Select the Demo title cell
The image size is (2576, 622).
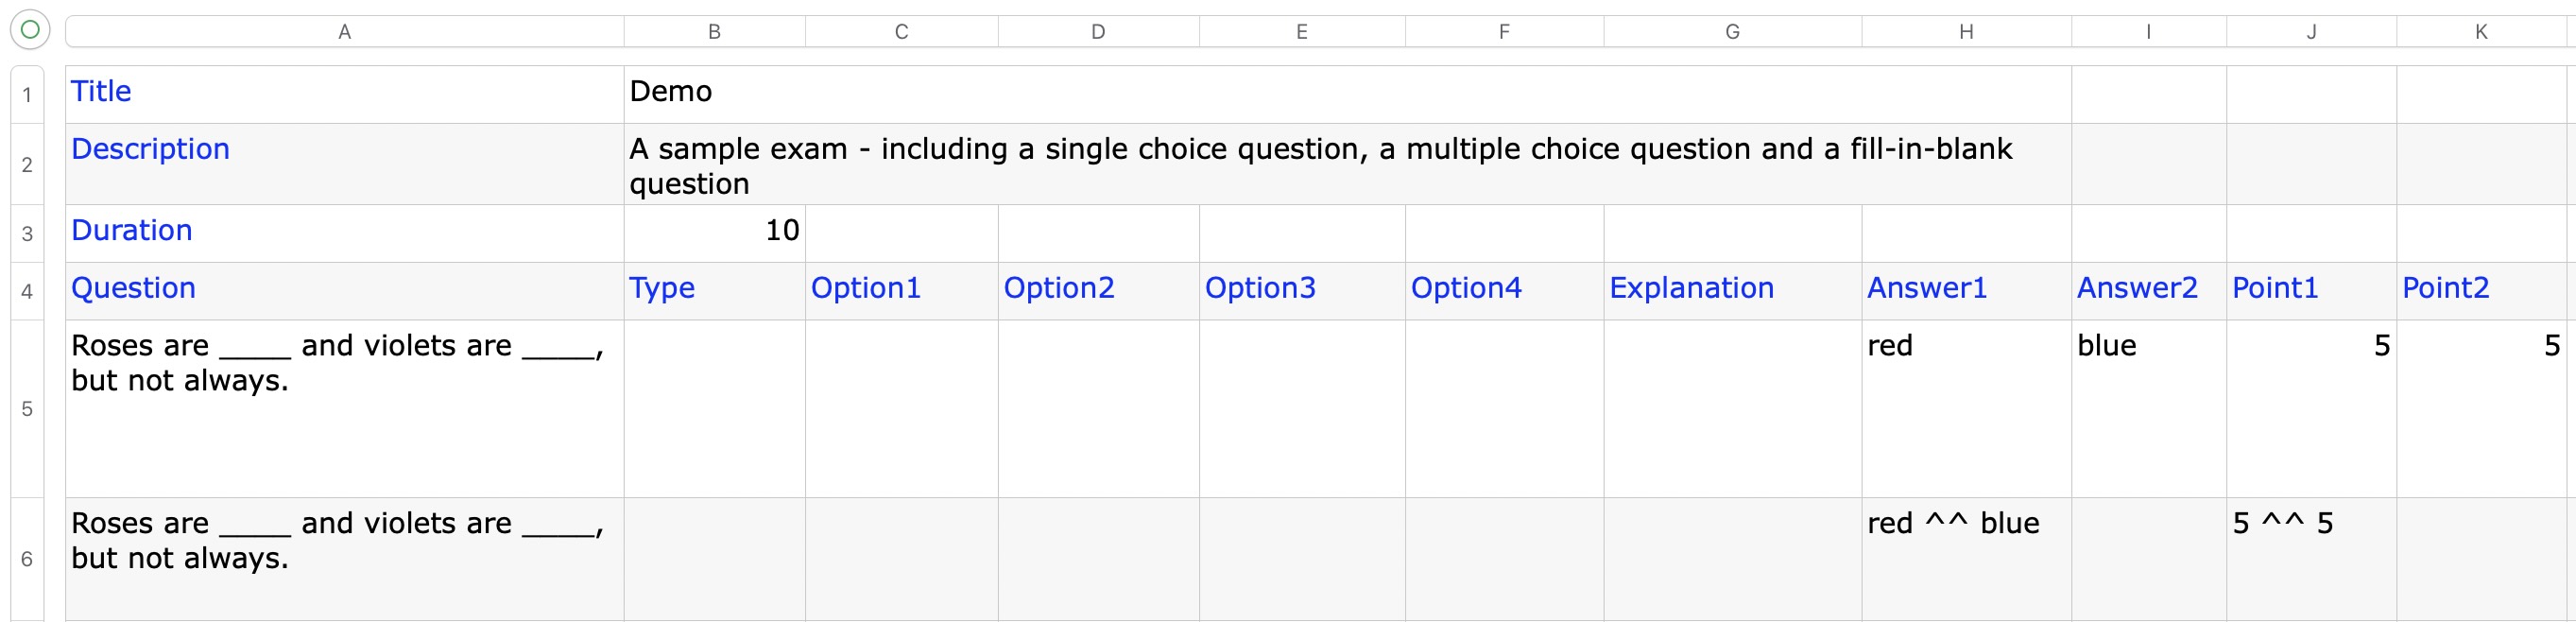click(x=1347, y=95)
